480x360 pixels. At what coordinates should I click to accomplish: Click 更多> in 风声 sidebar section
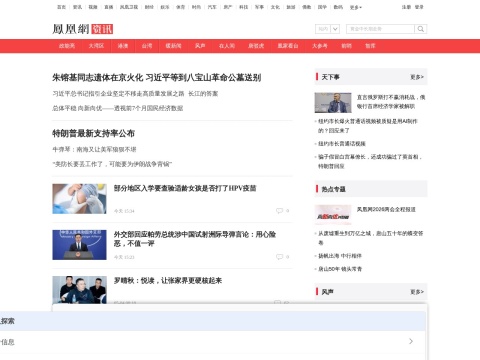[x=417, y=292]
